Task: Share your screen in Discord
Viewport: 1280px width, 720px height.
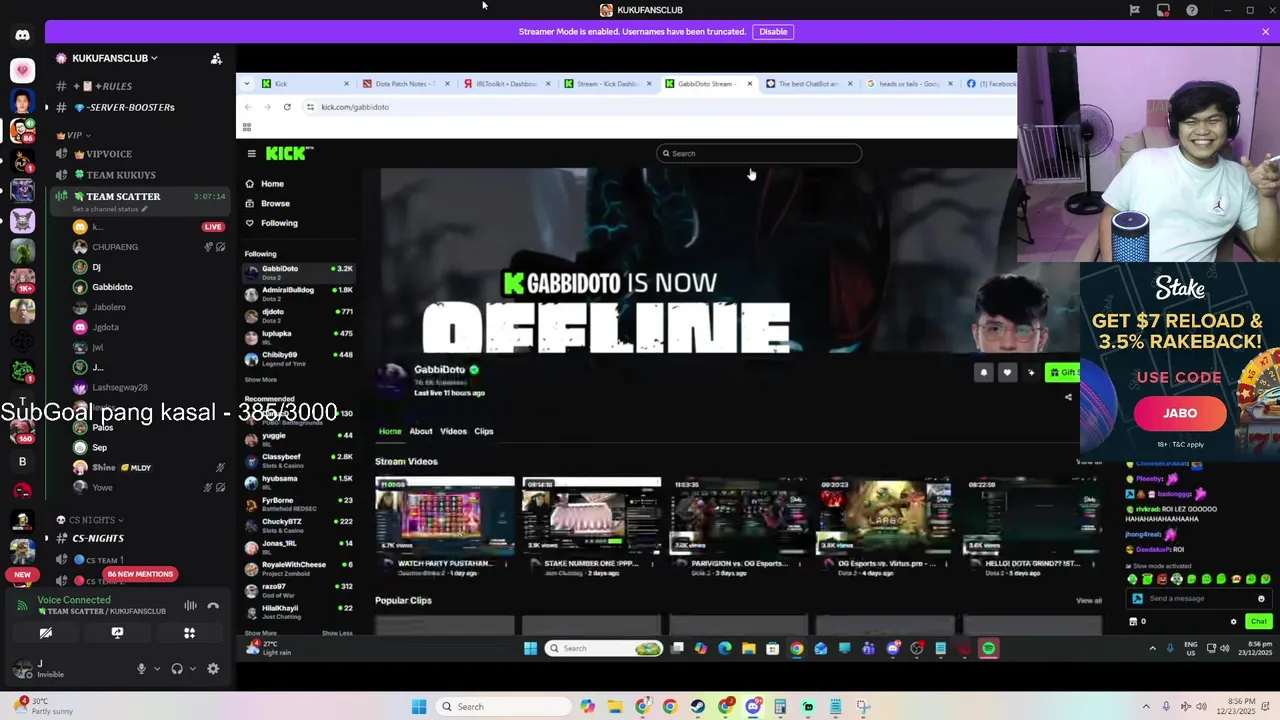Action: [x=117, y=633]
